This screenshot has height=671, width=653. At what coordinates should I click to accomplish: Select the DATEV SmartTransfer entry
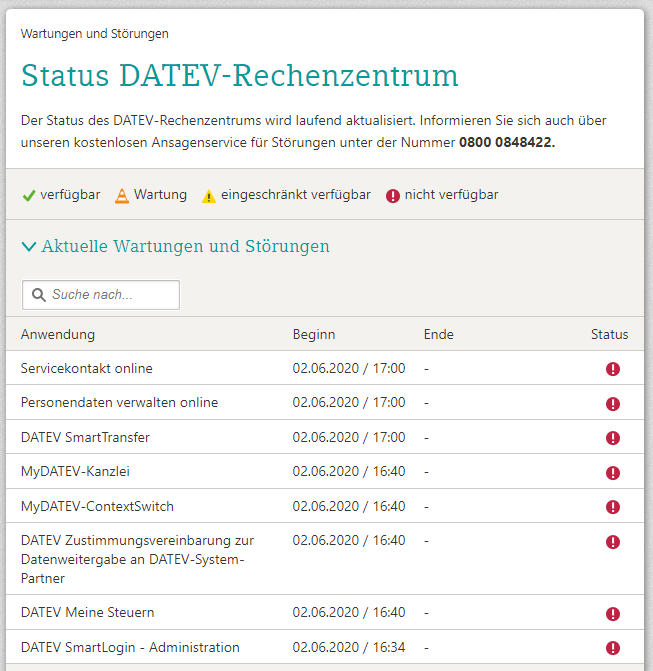[x=85, y=437]
